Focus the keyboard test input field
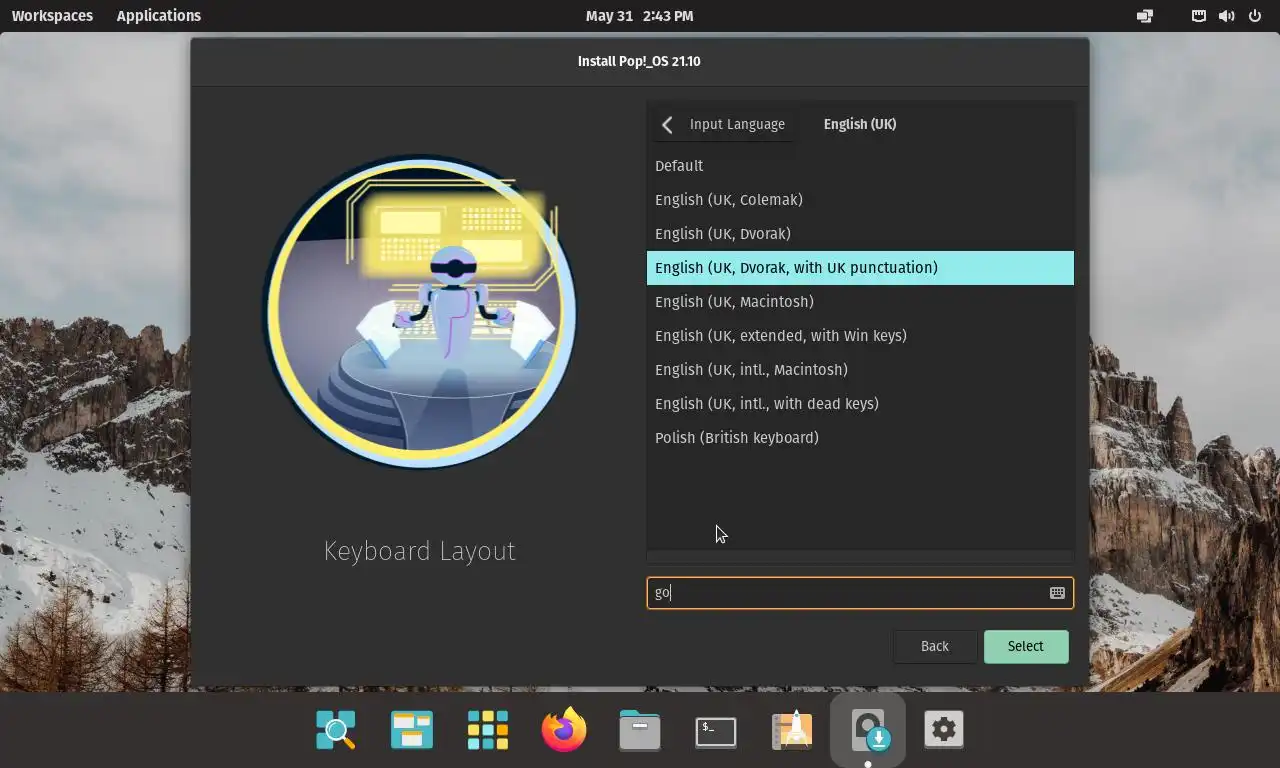Image resolution: width=1280 pixels, height=768 pixels. (860, 593)
